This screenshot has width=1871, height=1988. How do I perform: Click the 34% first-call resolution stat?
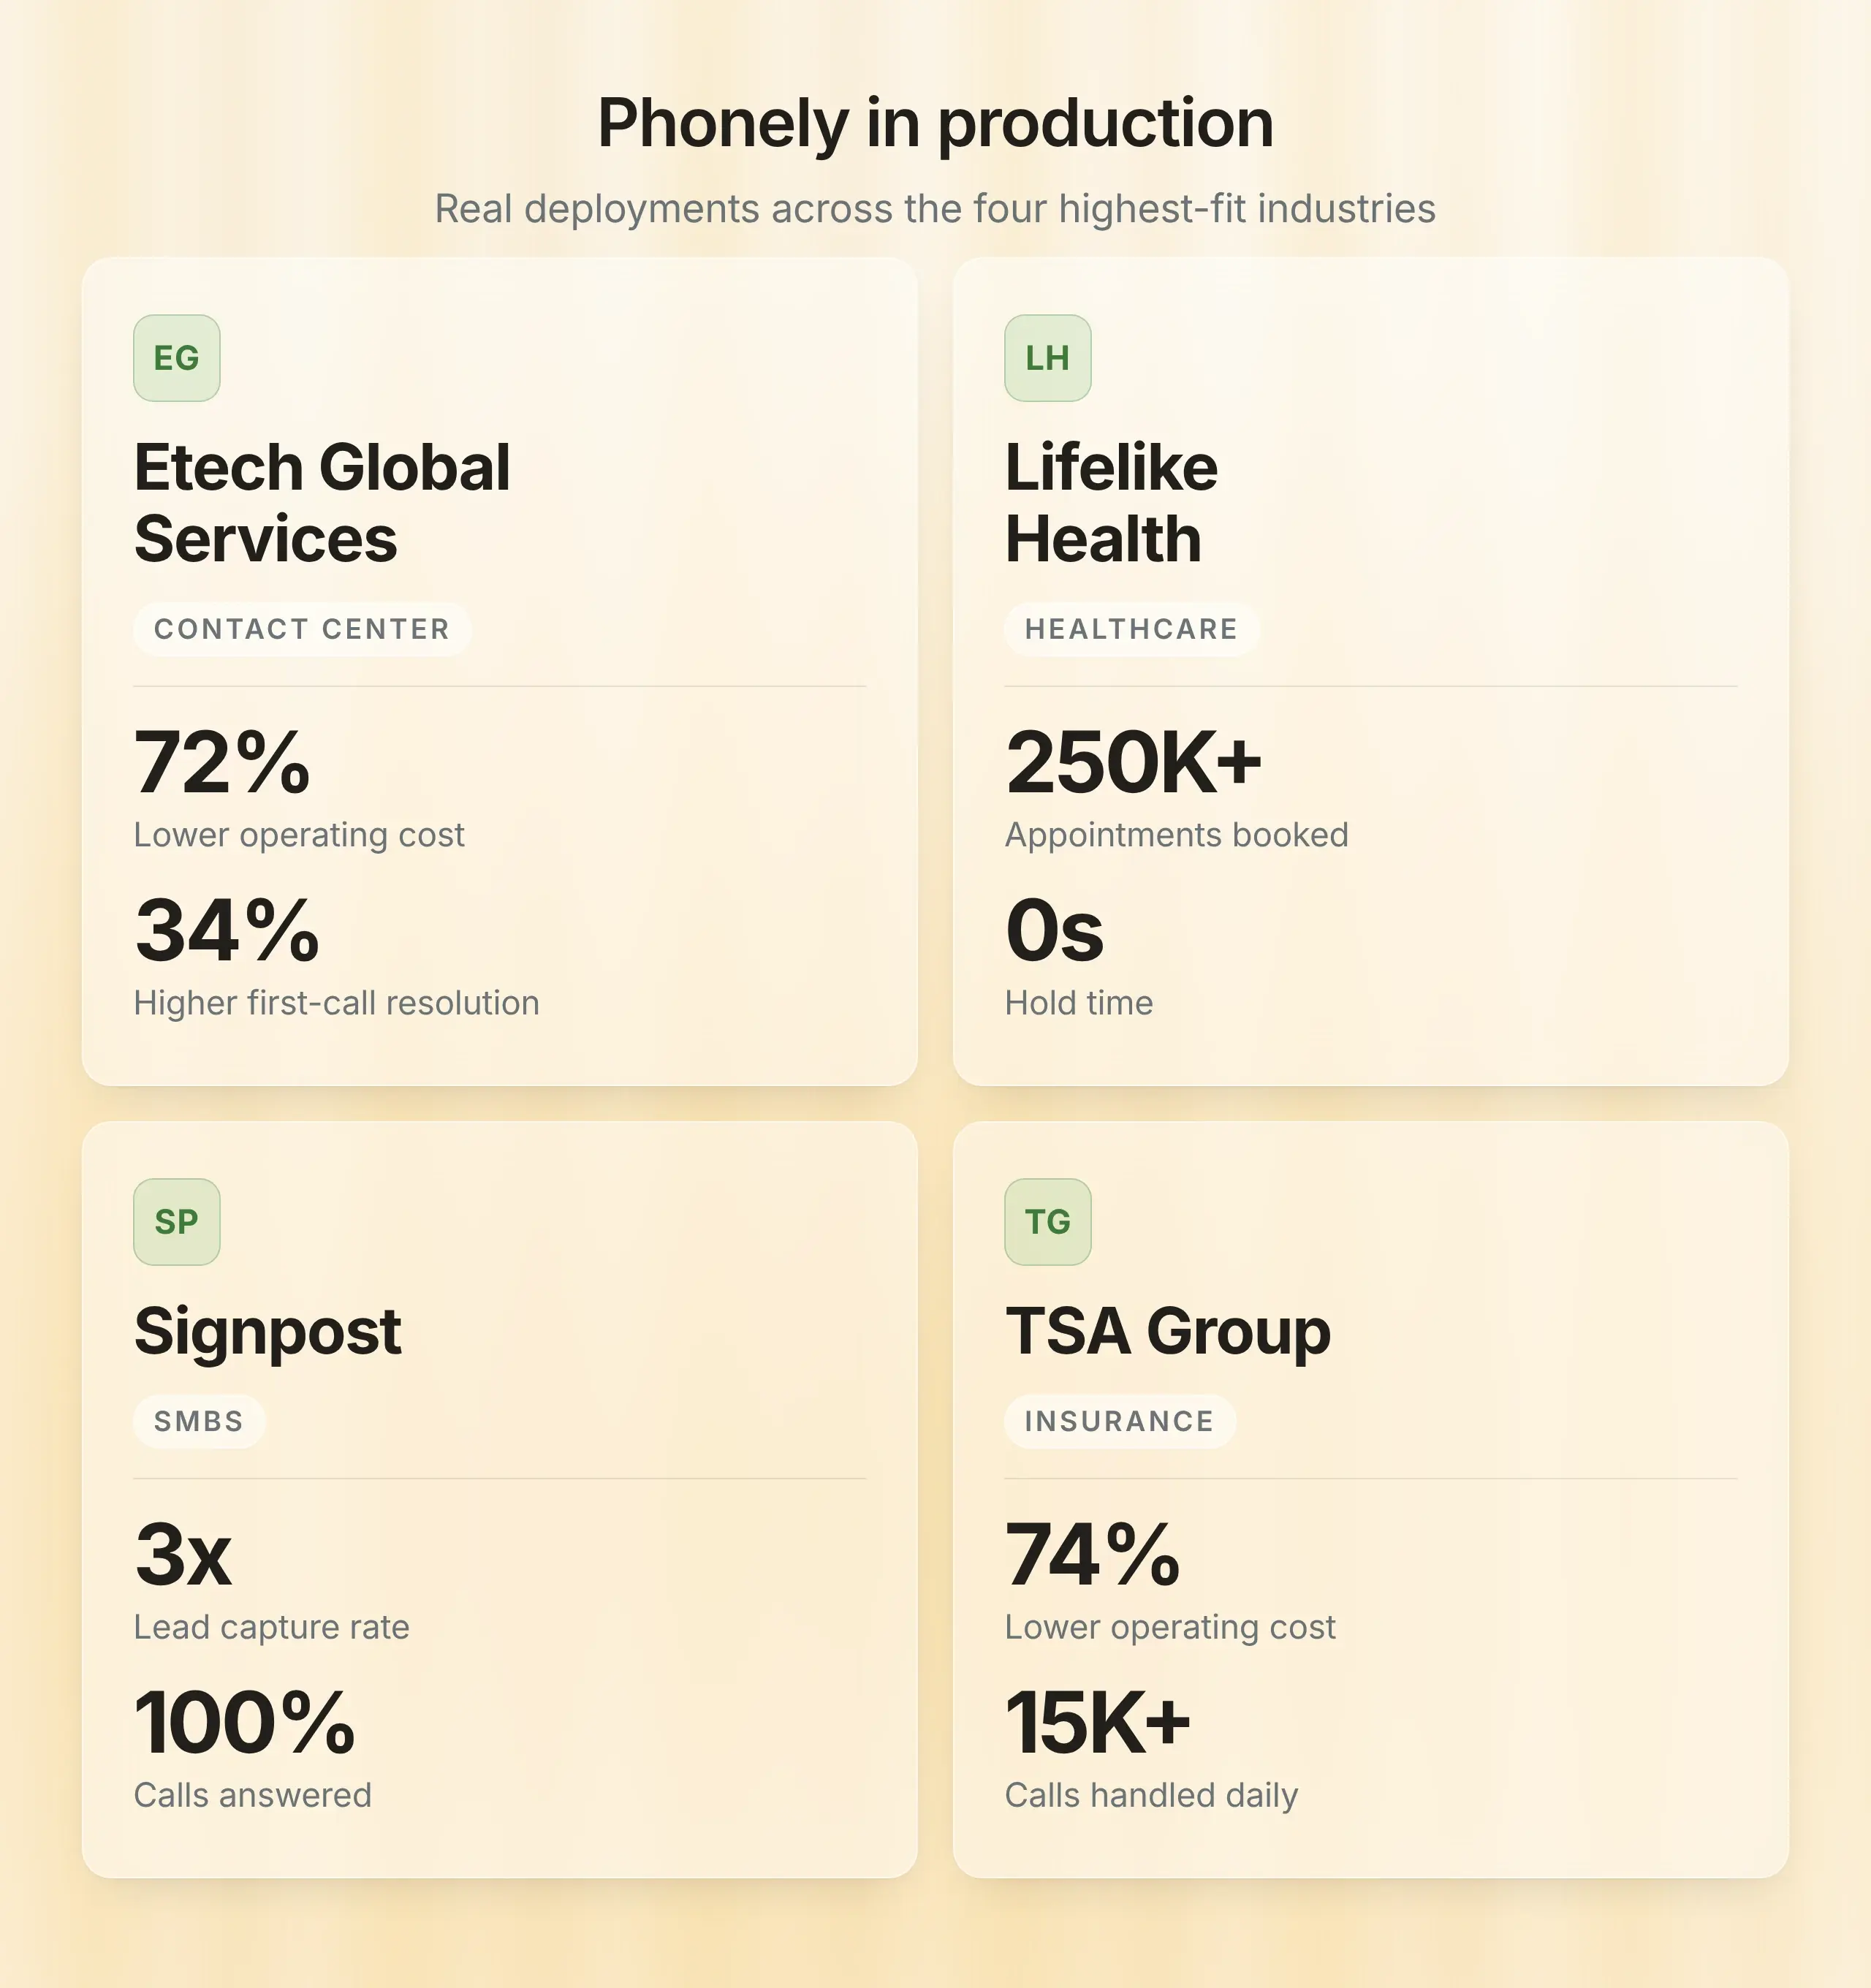point(227,931)
